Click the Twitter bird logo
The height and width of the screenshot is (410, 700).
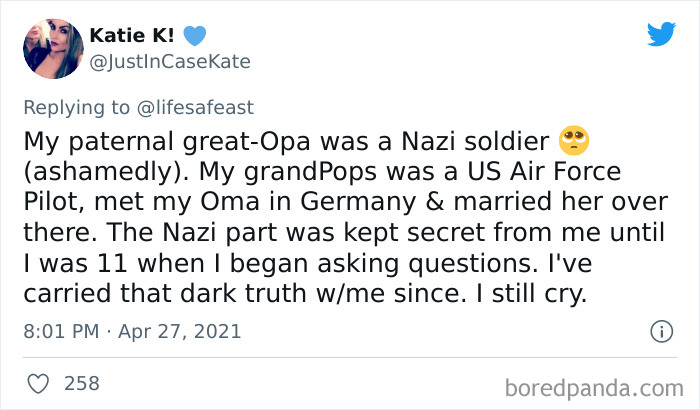click(661, 35)
